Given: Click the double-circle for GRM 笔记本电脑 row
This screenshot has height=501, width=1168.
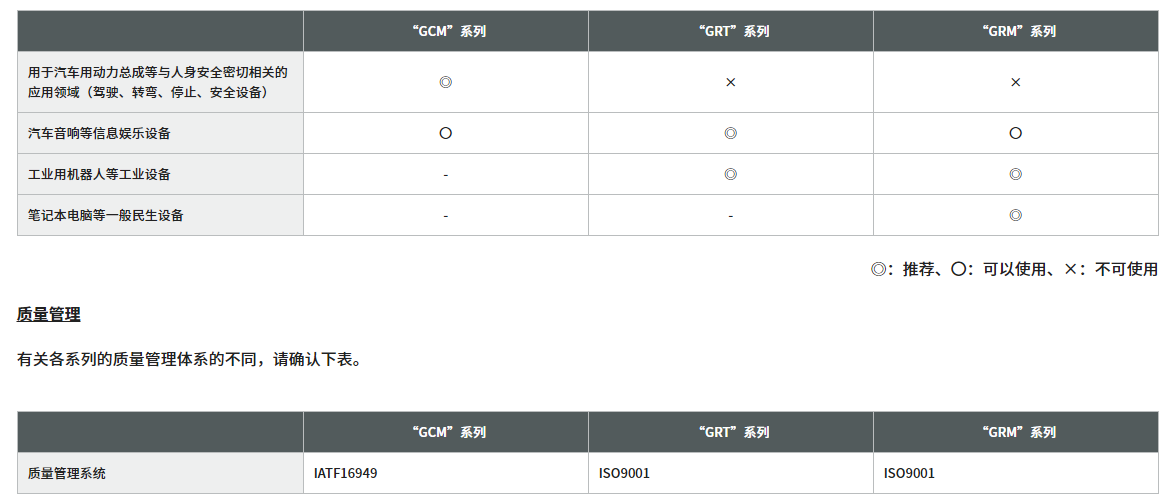Looking at the screenshot, I should click(x=1015, y=215).
